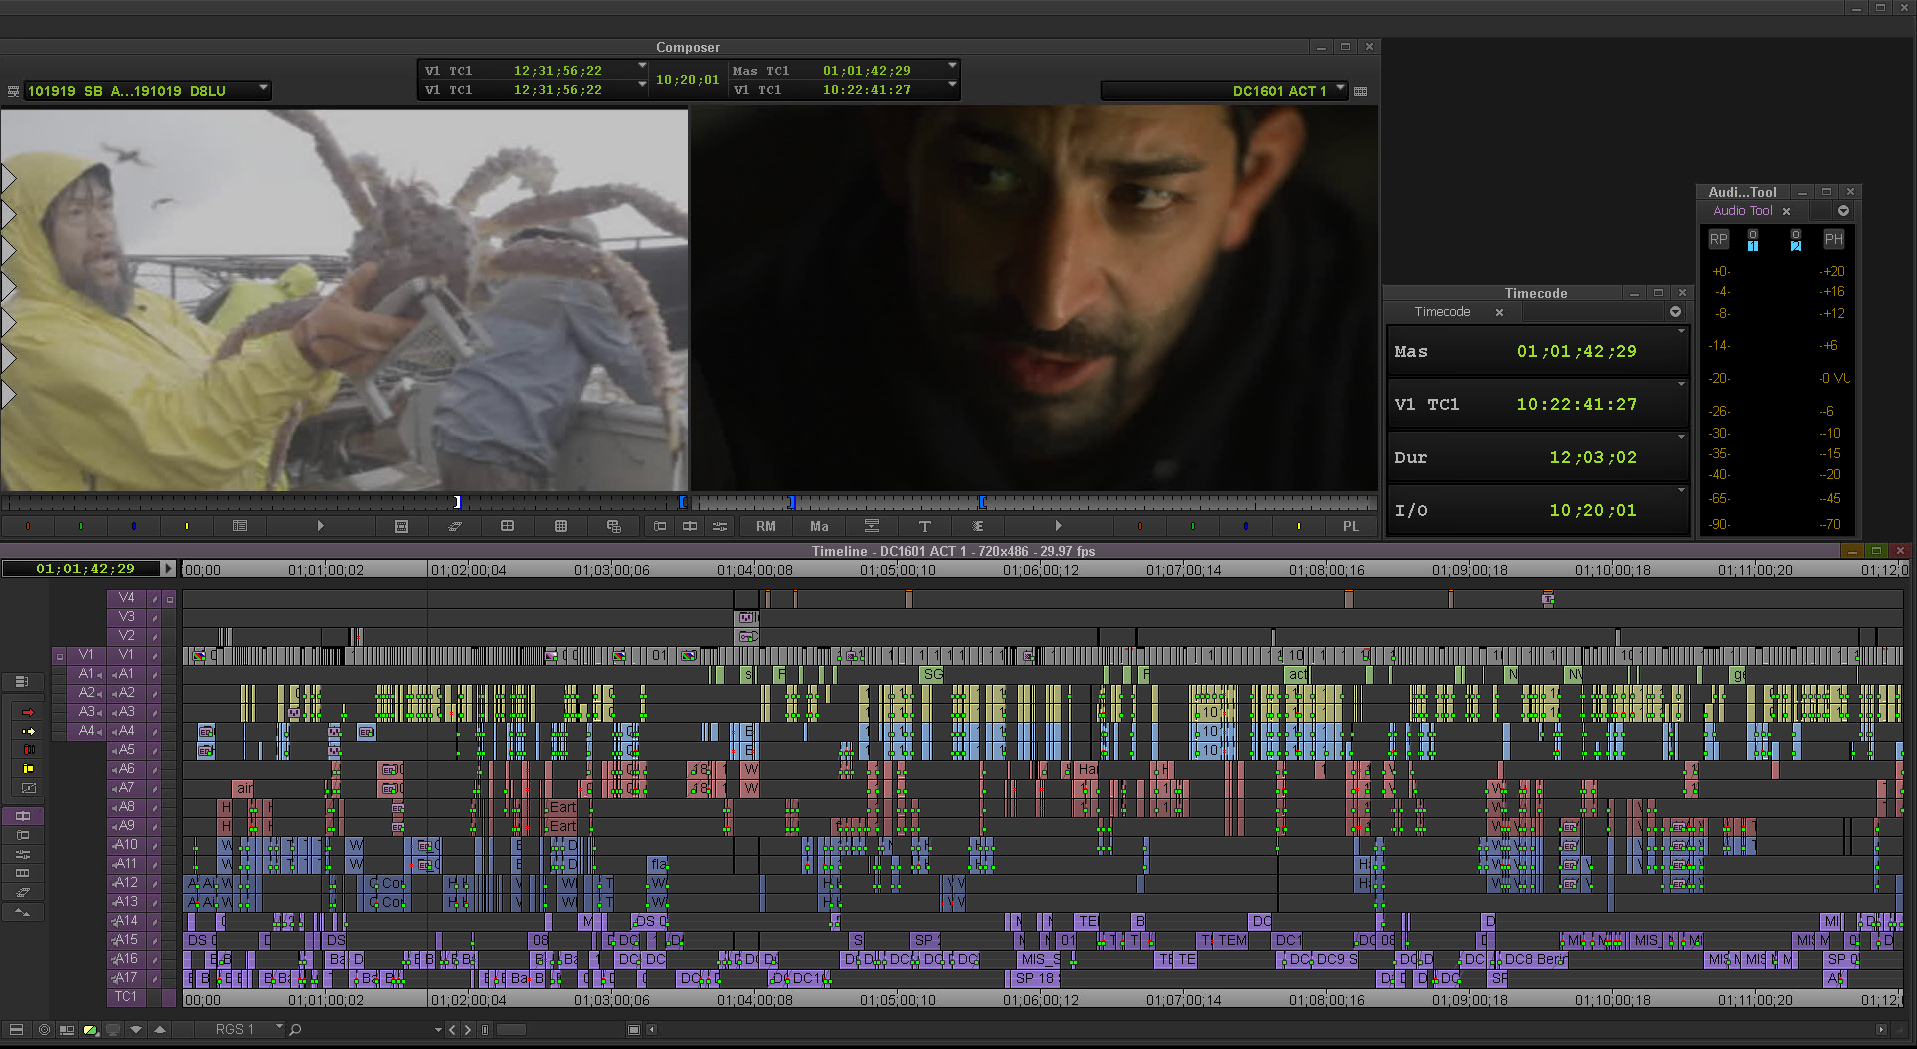Screen dimensions: 1917x1049
Task: Click the Lift icon under source monitor
Action: [455, 526]
